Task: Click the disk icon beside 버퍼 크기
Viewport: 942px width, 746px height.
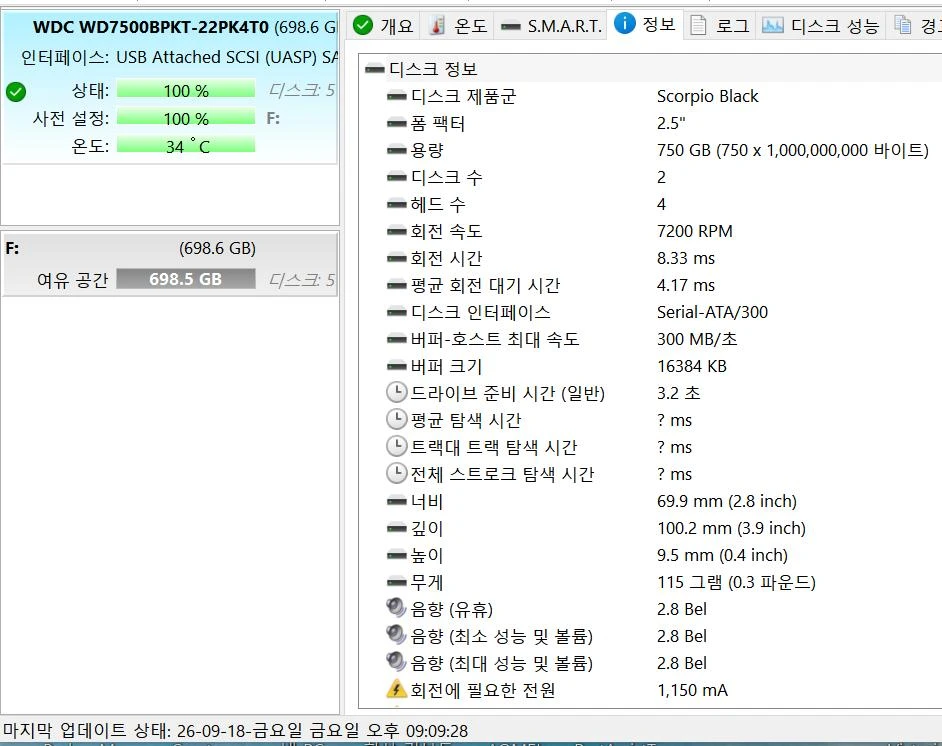Action: pos(397,366)
